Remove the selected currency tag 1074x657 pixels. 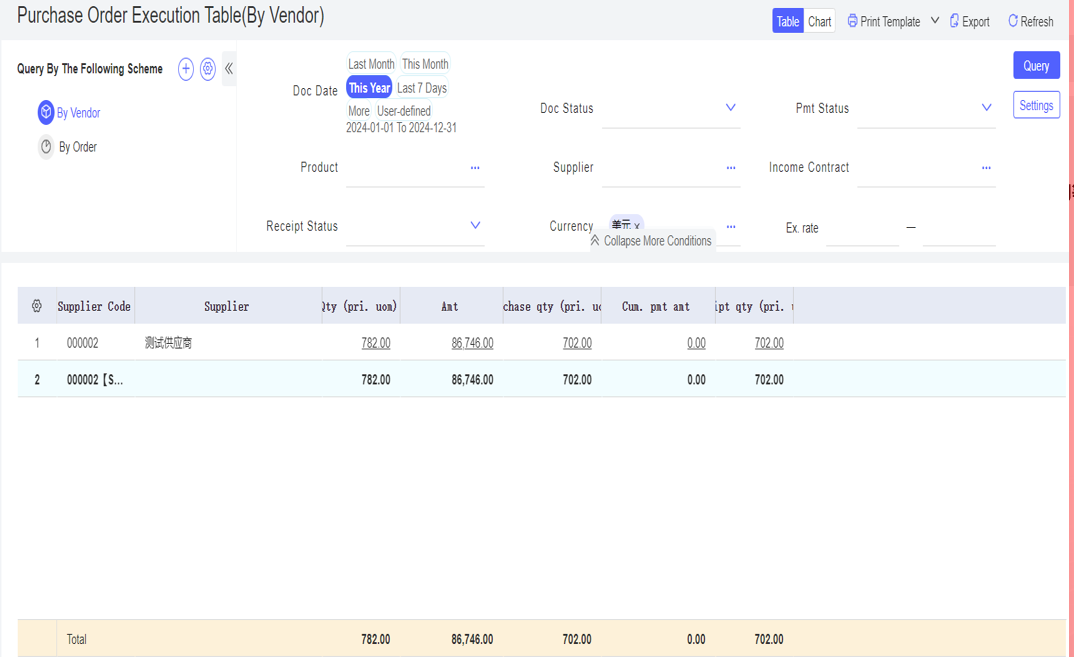[637, 226]
